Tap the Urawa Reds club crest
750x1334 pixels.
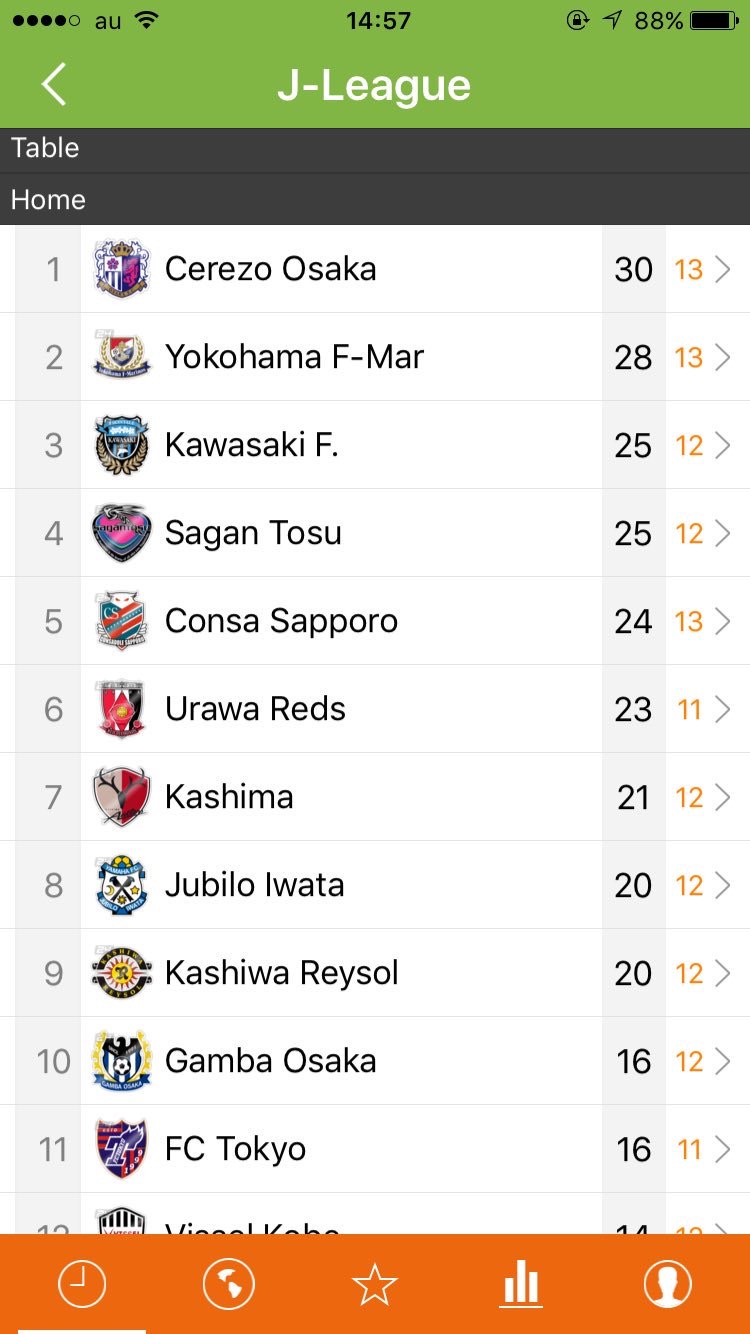pos(121,709)
